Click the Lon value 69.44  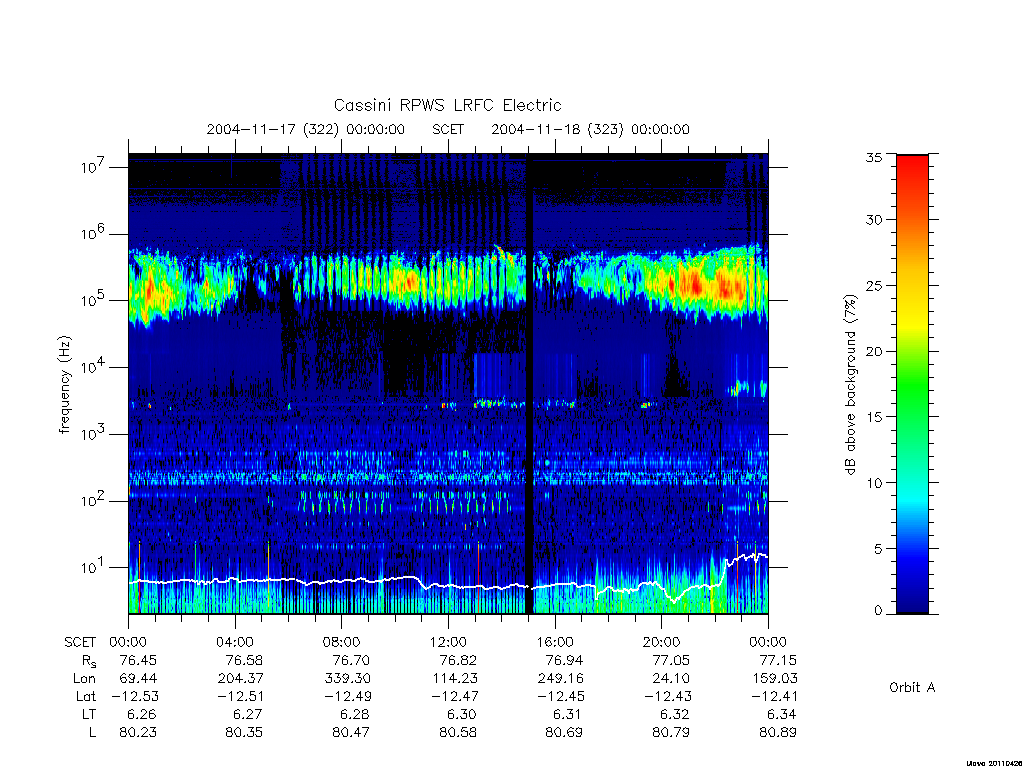138,679
